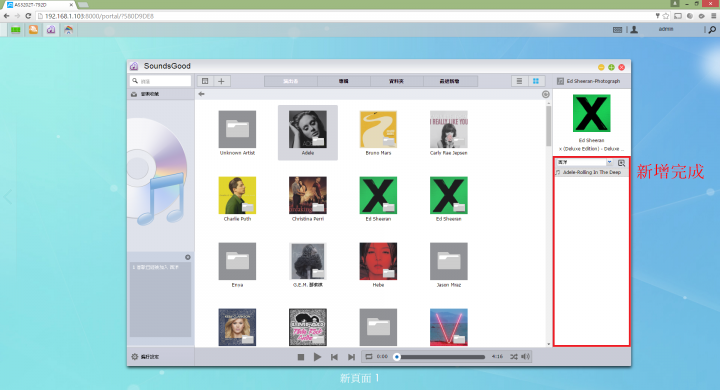Screen dimensions: 720x390
Task: Toggle shuffle playback icon
Action: point(514,356)
